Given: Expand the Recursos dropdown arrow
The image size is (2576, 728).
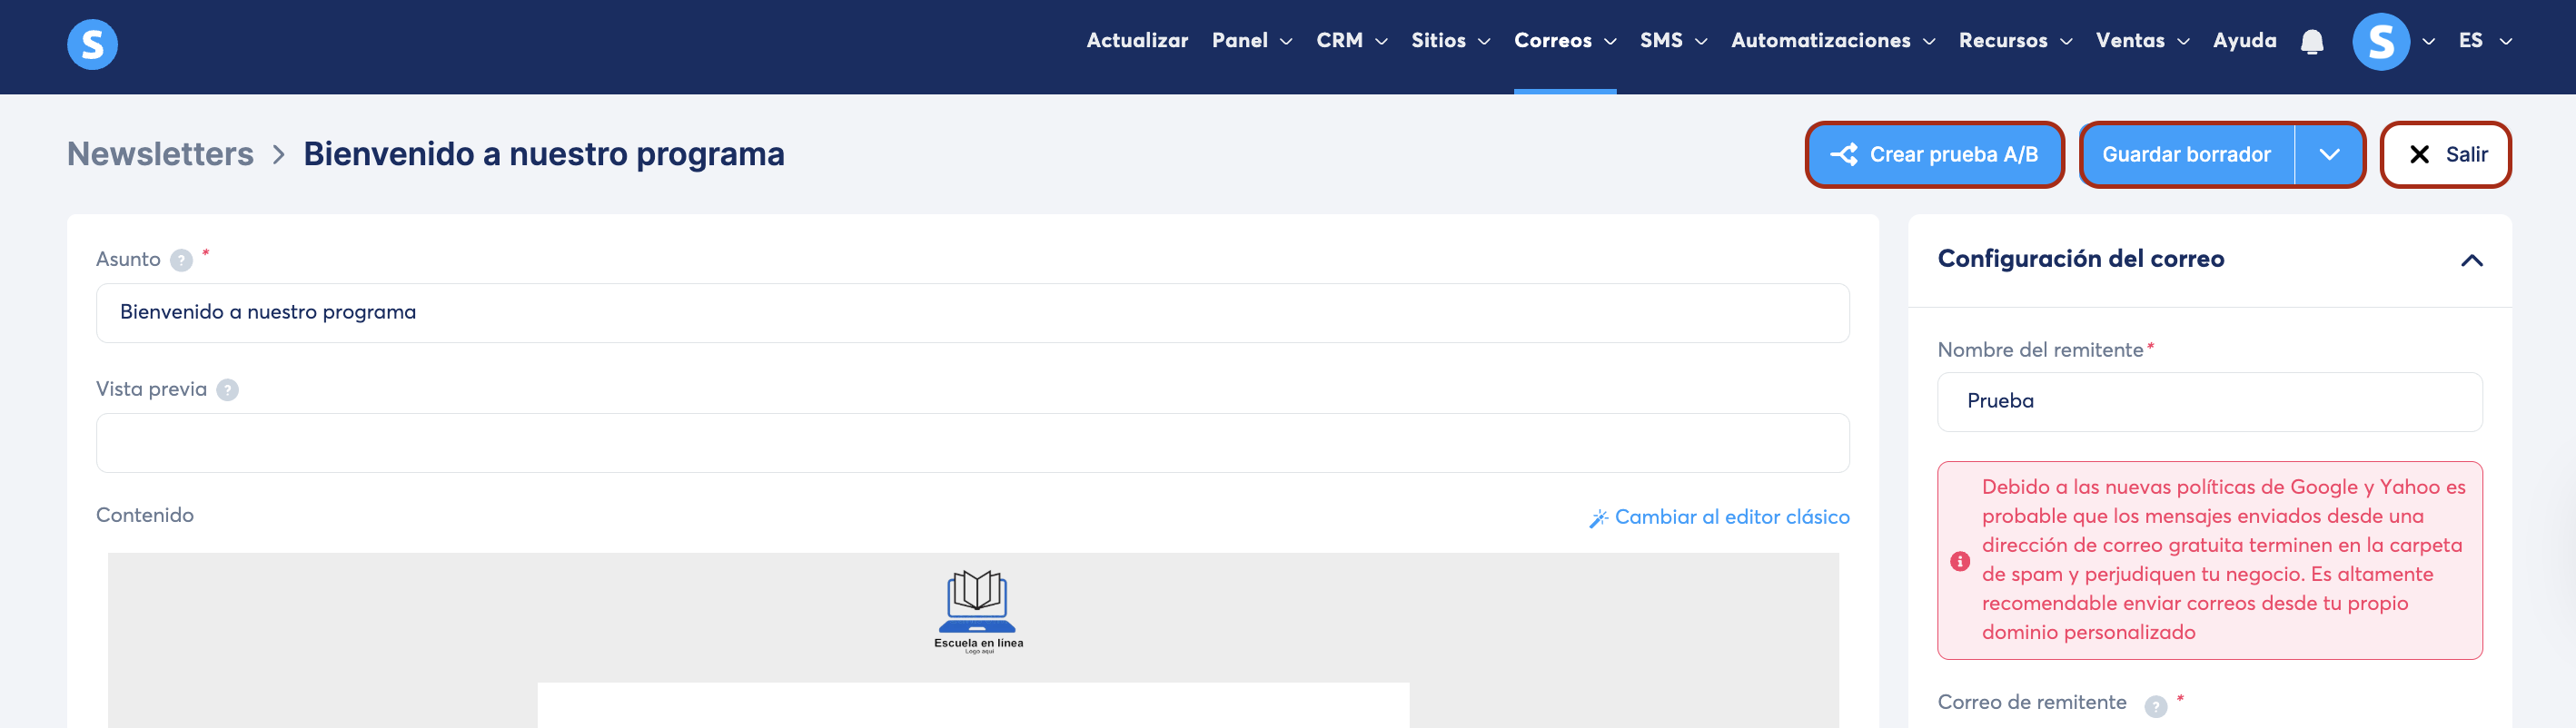Looking at the screenshot, I should (2065, 41).
